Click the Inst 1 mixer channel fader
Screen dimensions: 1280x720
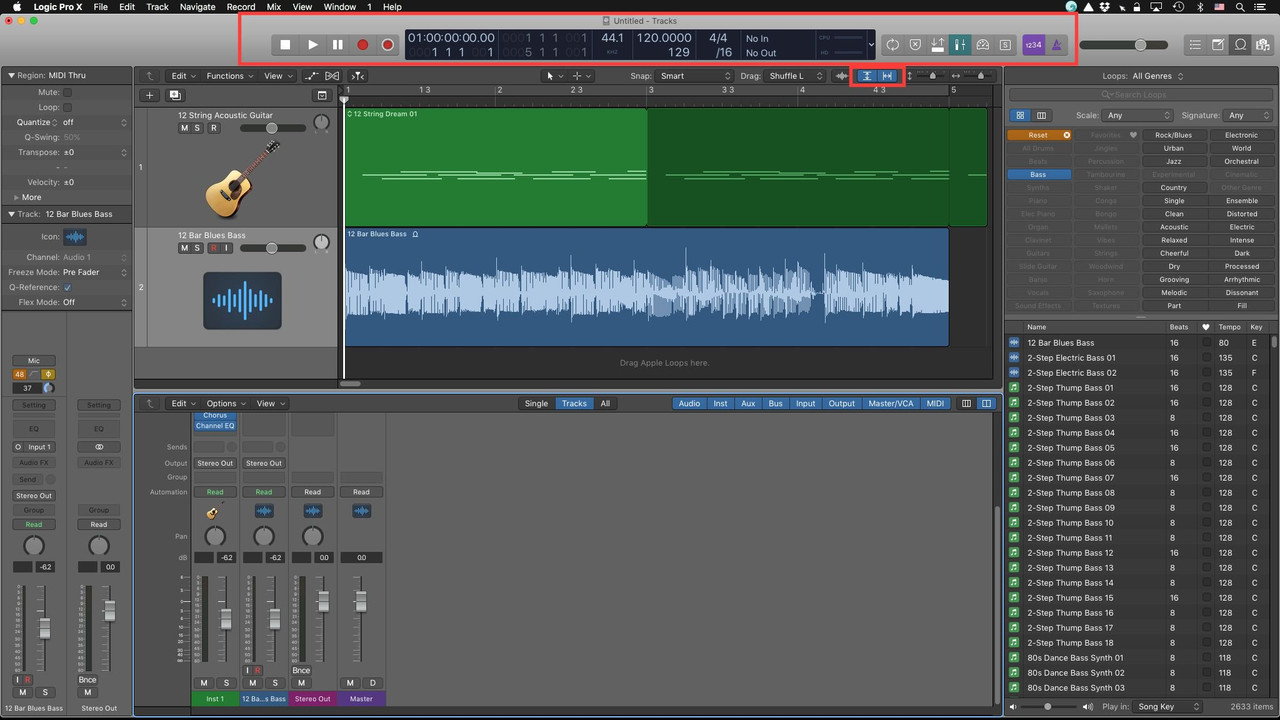click(225, 619)
